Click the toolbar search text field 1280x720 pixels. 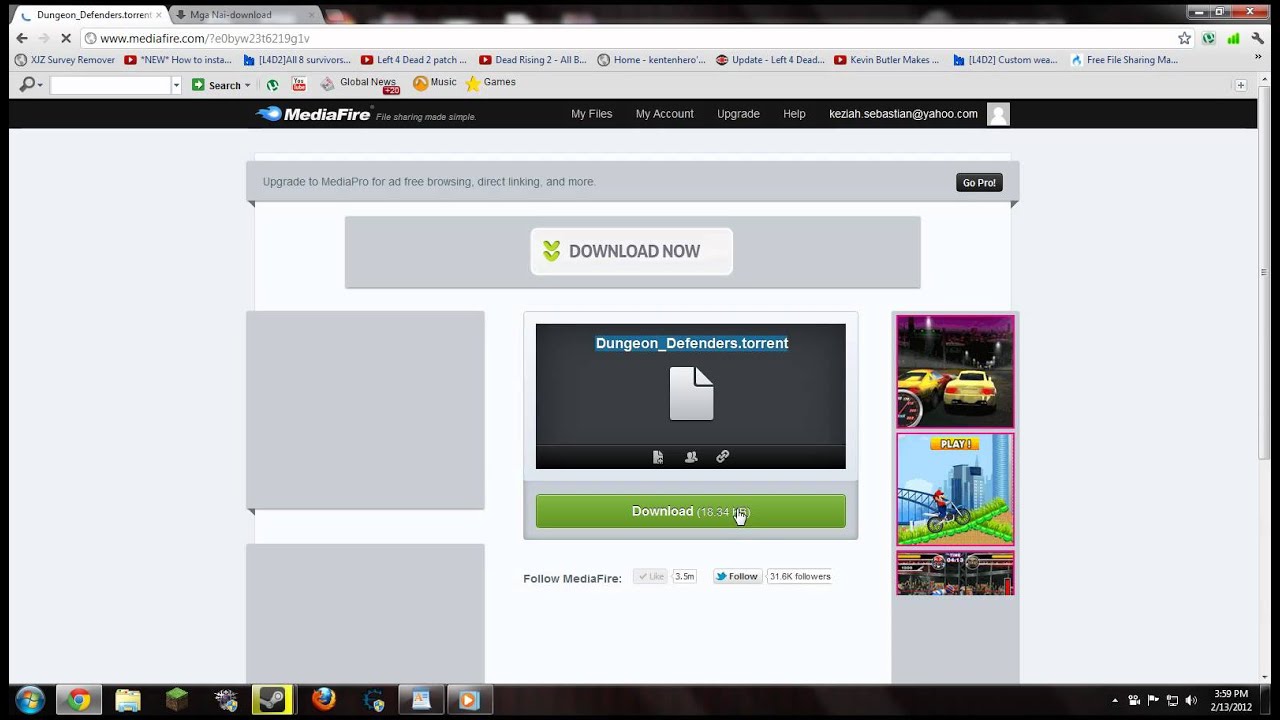pos(110,85)
